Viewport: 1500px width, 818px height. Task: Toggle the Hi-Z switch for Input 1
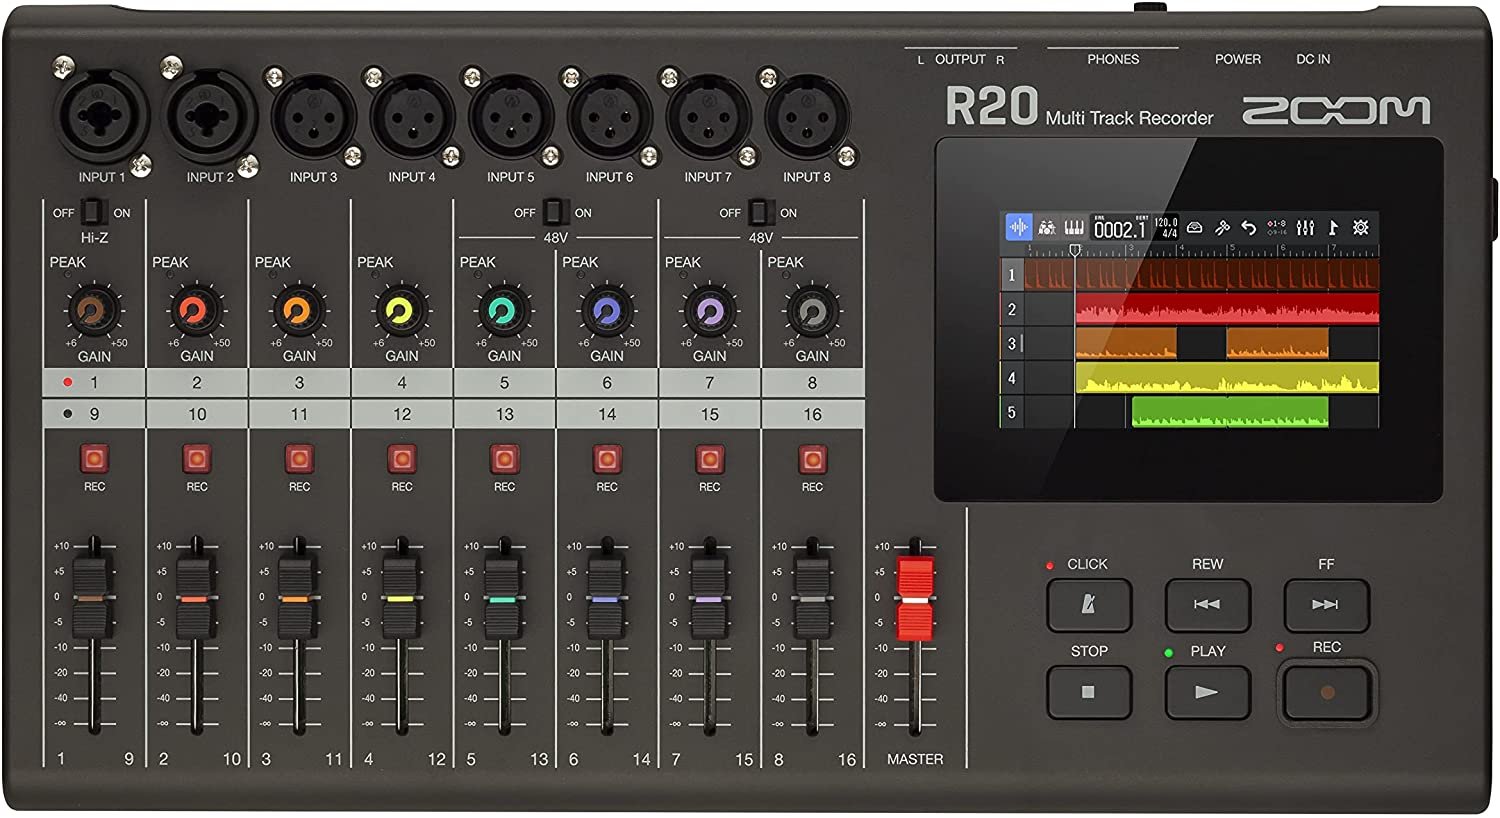tap(93, 212)
